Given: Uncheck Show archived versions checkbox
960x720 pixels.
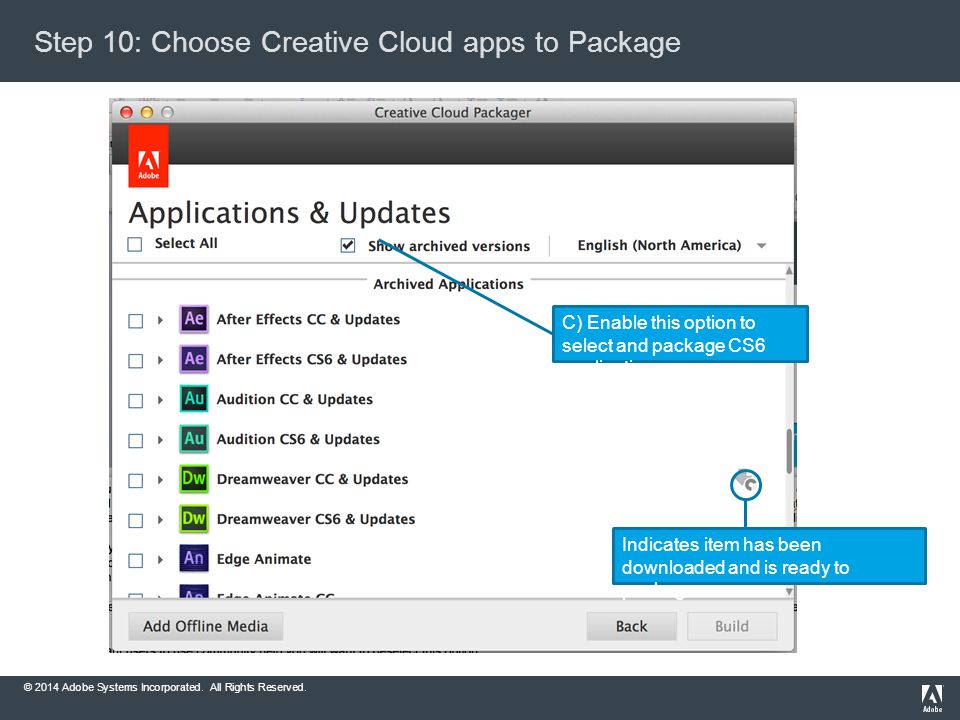Looking at the screenshot, I should 348,246.
